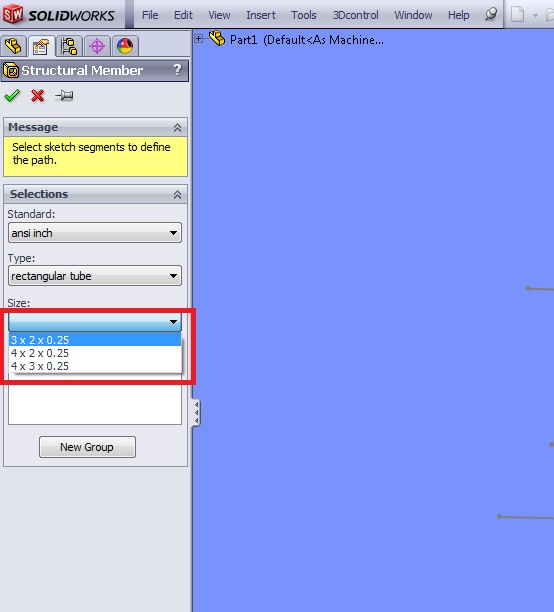Open the Window menu

pyautogui.click(x=413, y=15)
